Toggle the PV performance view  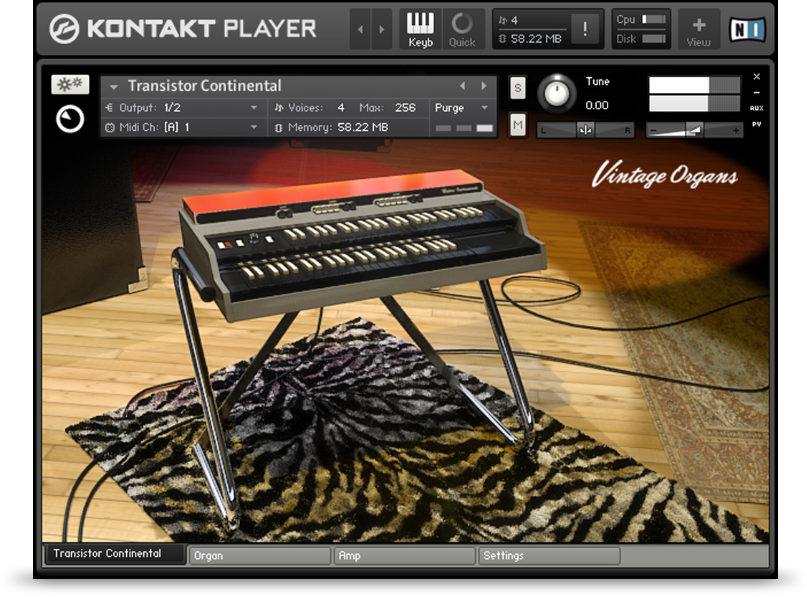[757, 124]
